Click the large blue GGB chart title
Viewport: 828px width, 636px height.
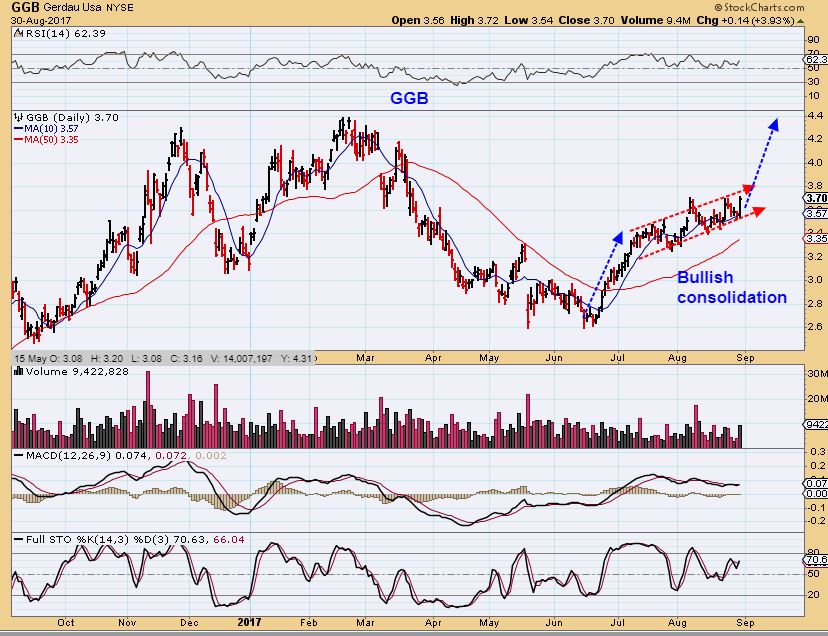pos(409,98)
